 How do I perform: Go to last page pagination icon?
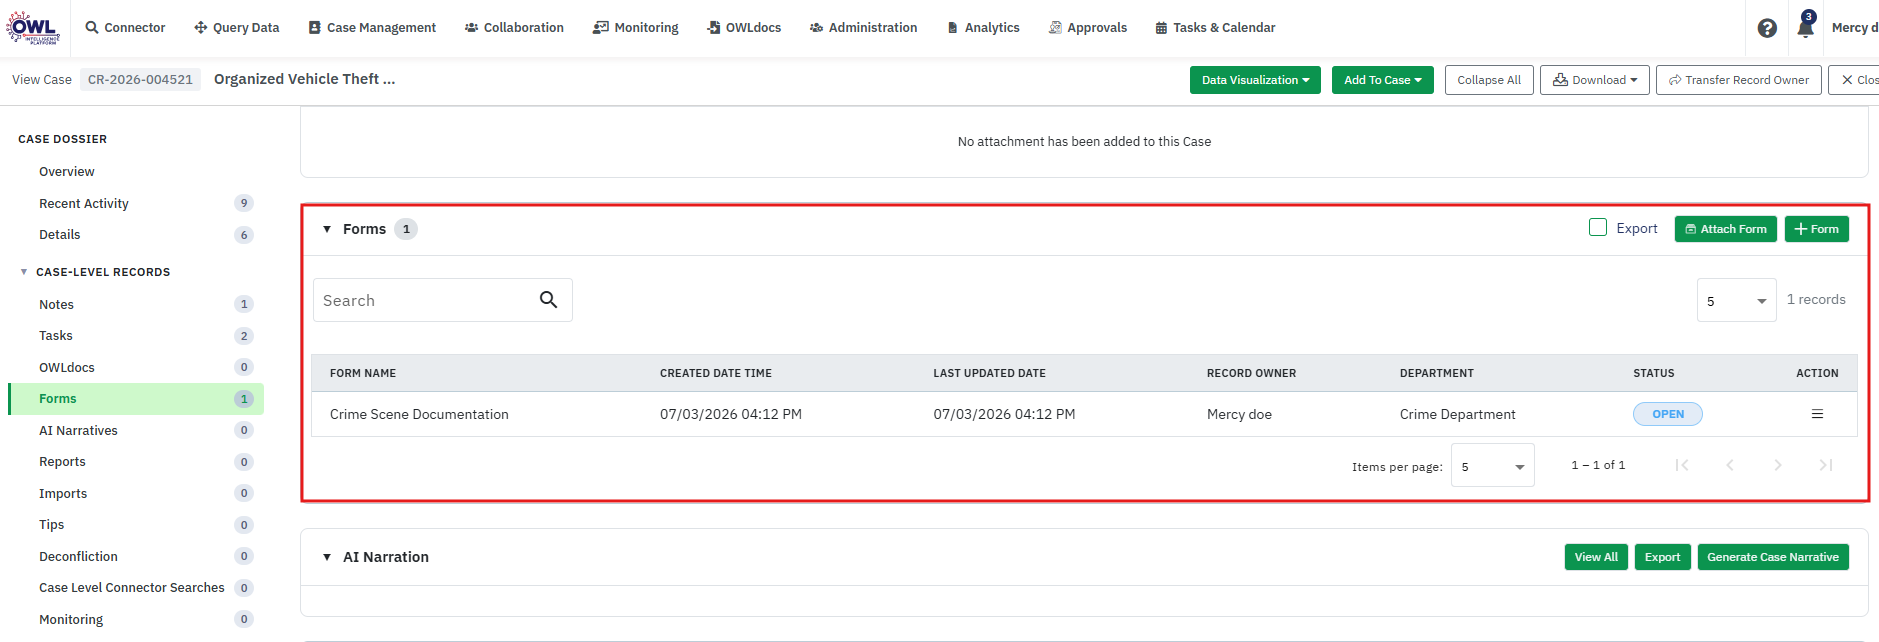pyautogui.click(x=1825, y=465)
